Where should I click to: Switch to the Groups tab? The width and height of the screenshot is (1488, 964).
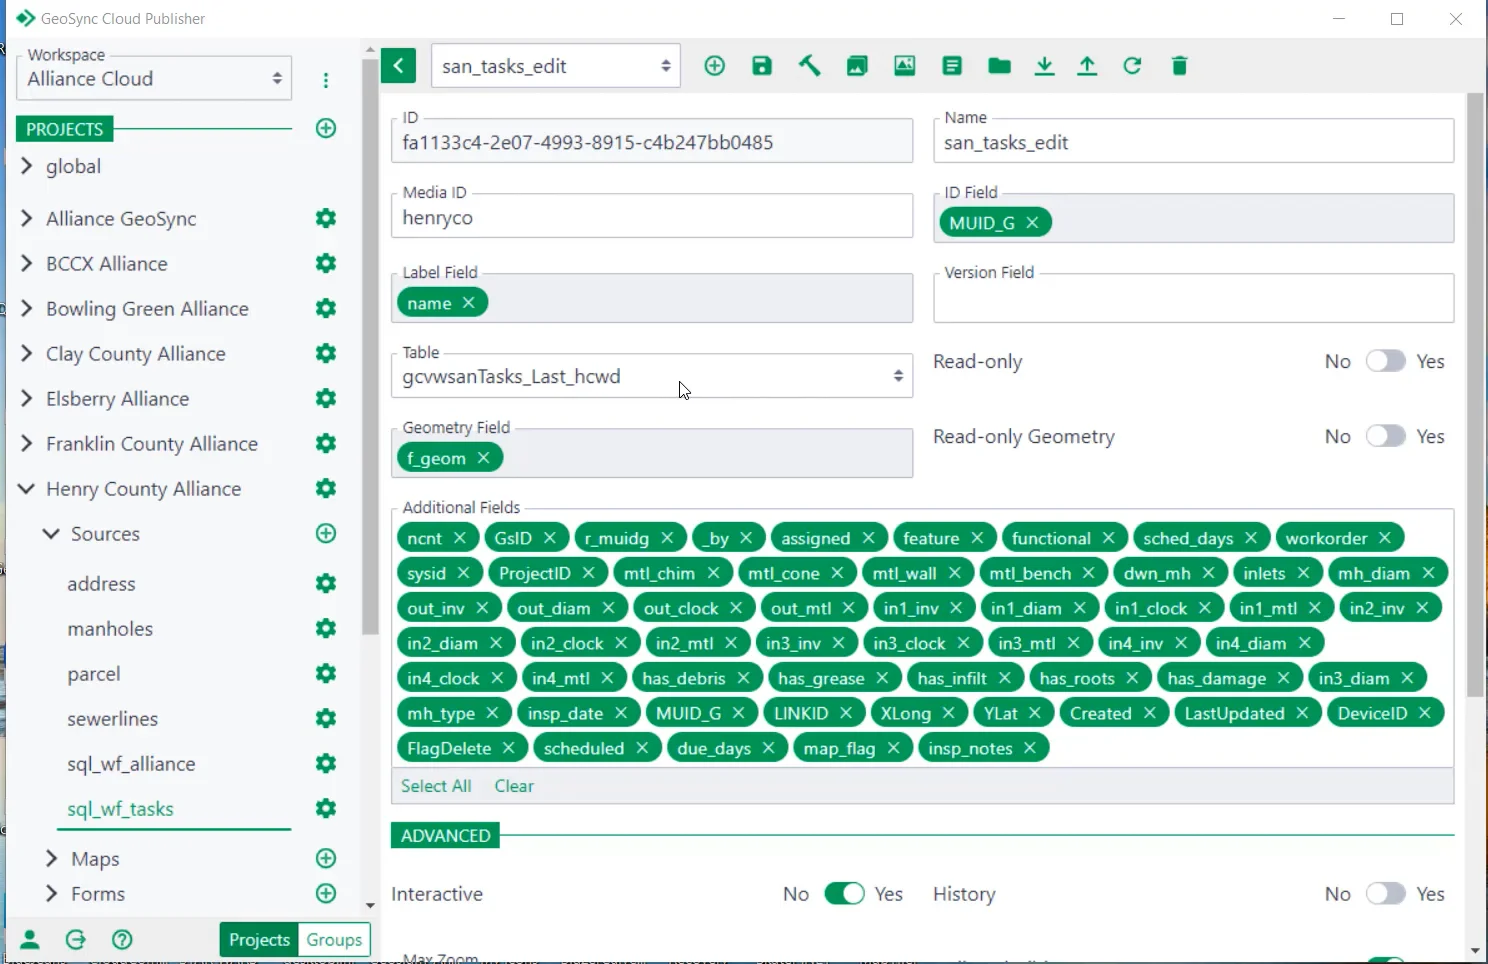click(334, 939)
